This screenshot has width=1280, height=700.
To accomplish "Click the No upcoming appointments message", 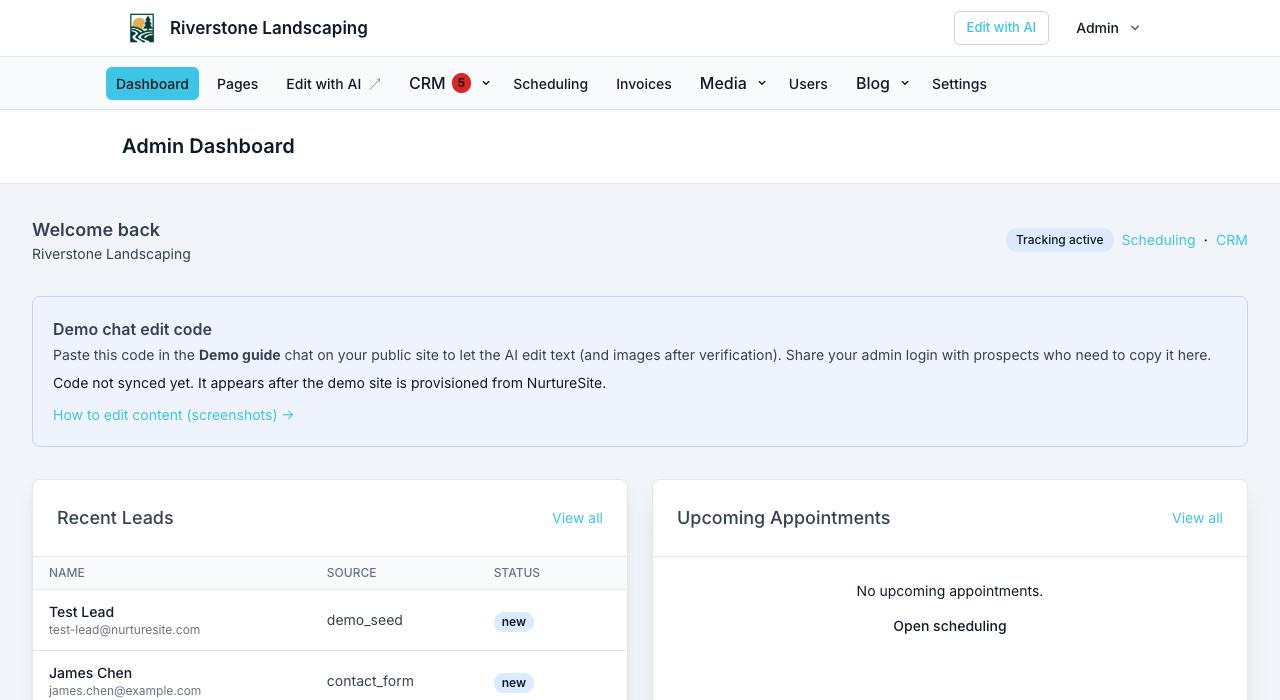I will pos(950,591).
